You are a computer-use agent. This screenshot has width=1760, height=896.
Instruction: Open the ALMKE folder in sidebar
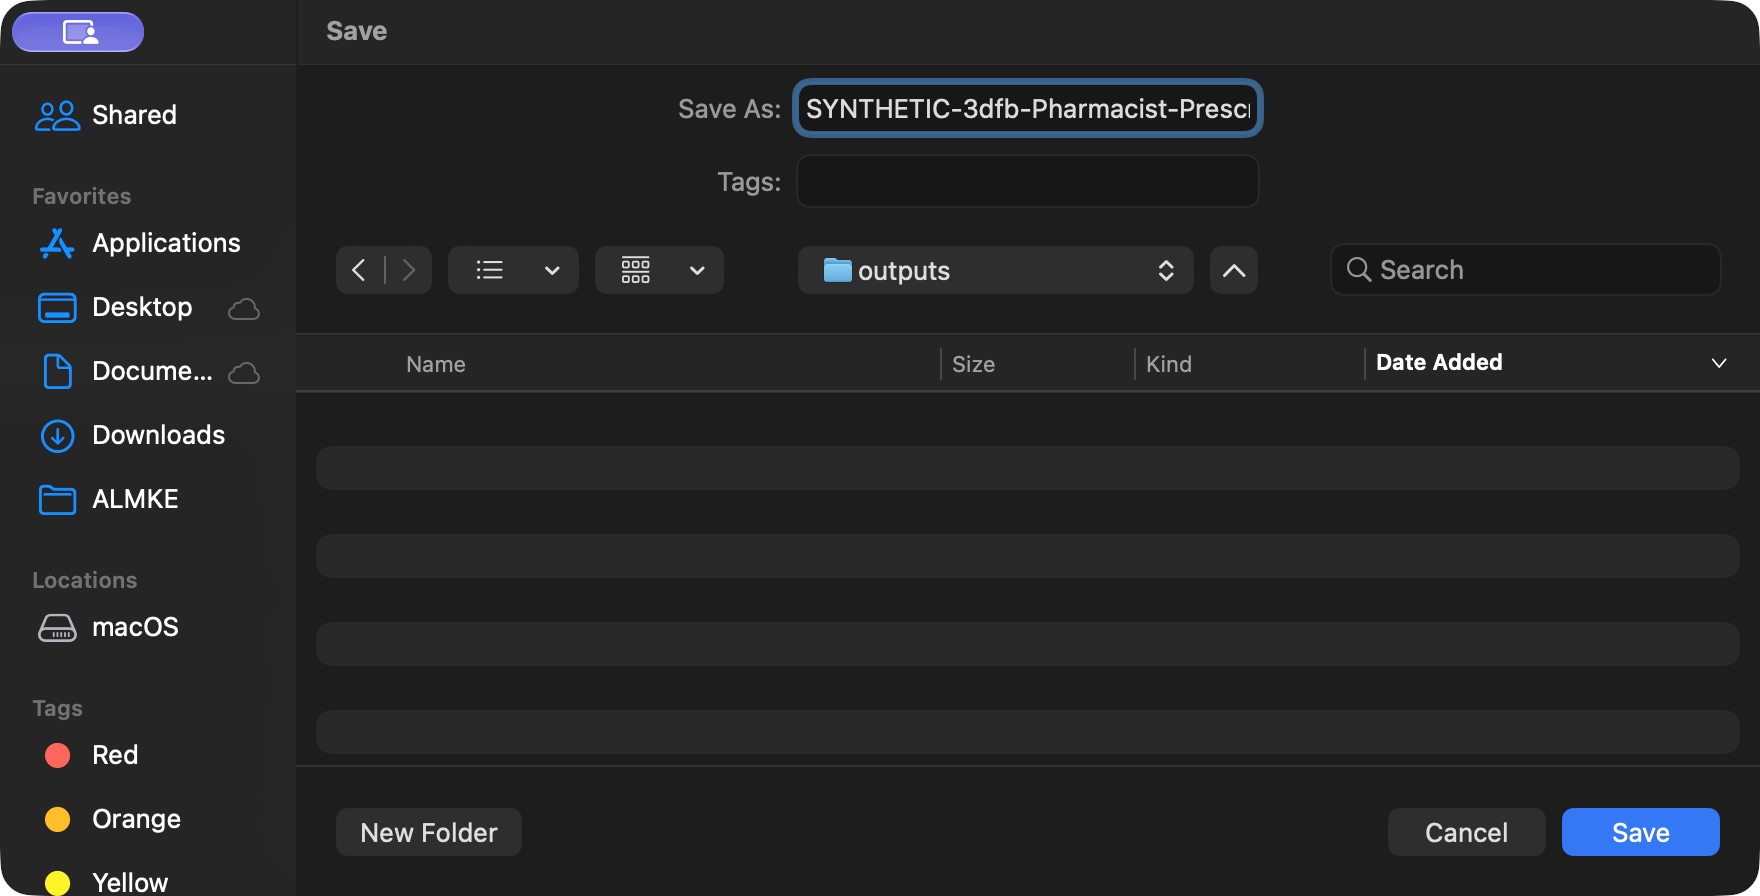tap(108, 499)
